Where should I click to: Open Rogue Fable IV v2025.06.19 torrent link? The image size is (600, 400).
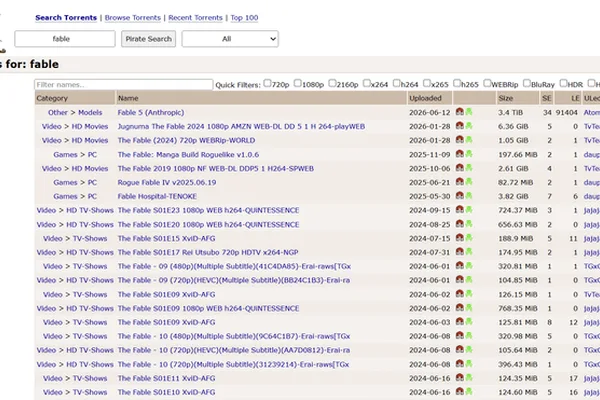(167, 183)
